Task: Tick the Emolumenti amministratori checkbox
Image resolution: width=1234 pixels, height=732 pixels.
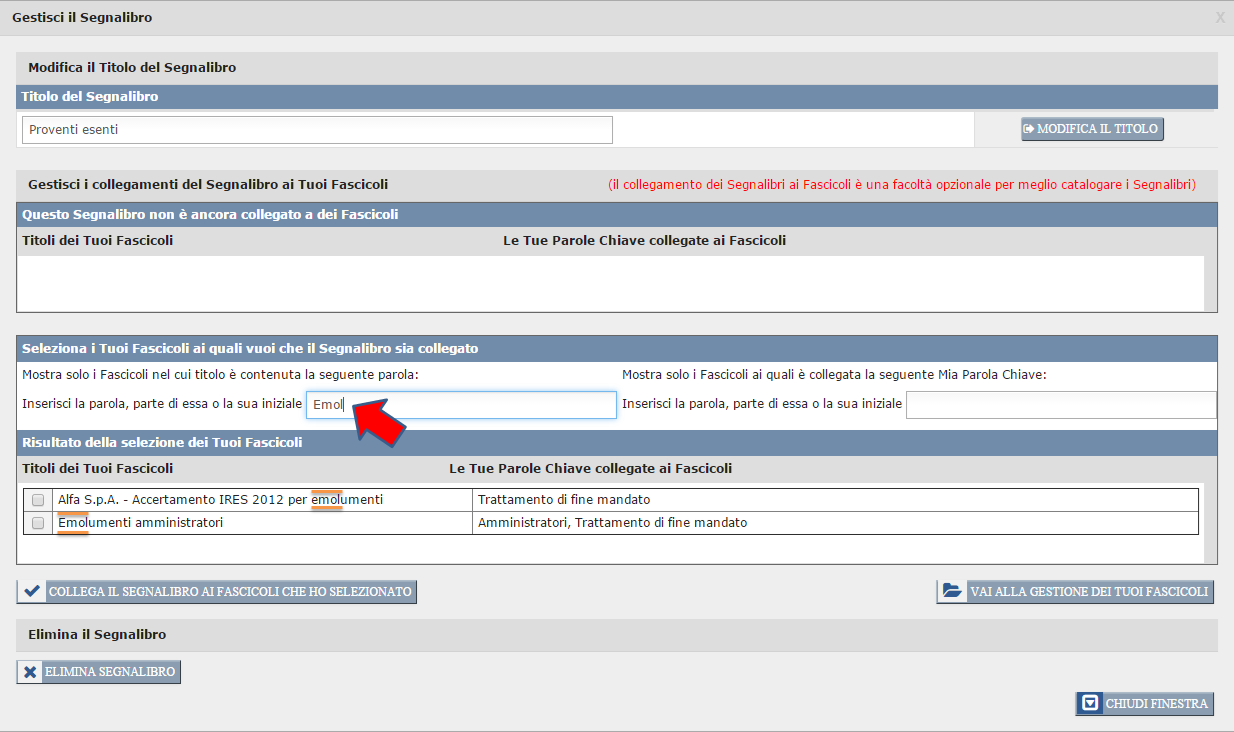Action: [38, 523]
